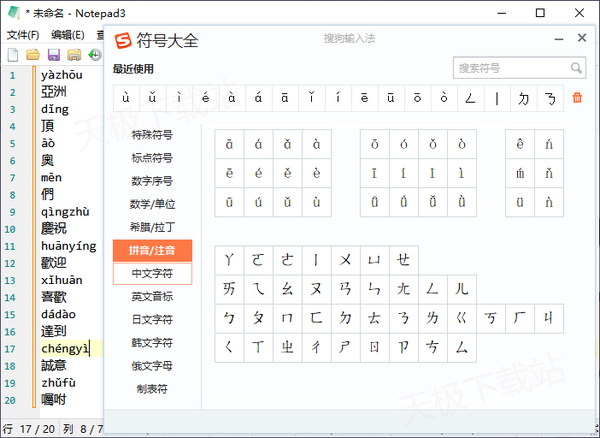Screen dimensions: 600x438
Task: Click the Sogou S logo icon
Action: click(123, 42)
